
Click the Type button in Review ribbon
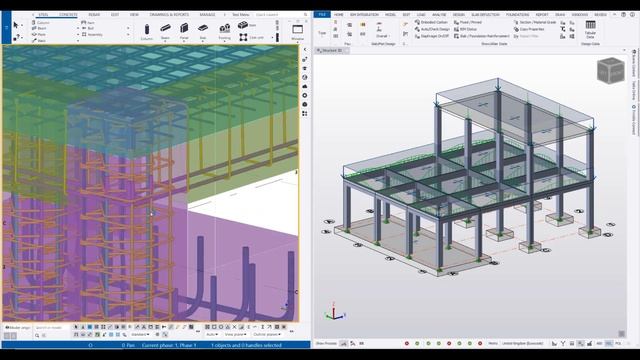(x=322, y=33)
